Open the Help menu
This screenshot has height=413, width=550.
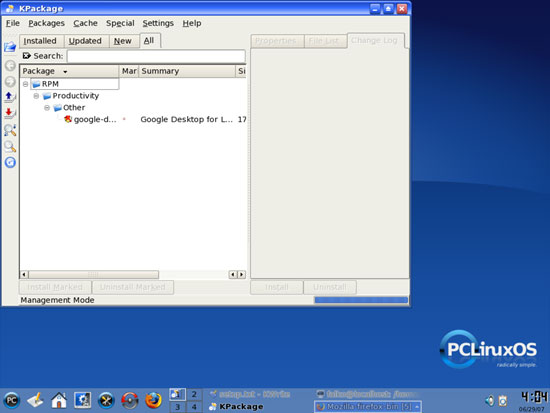coord(192,23)
